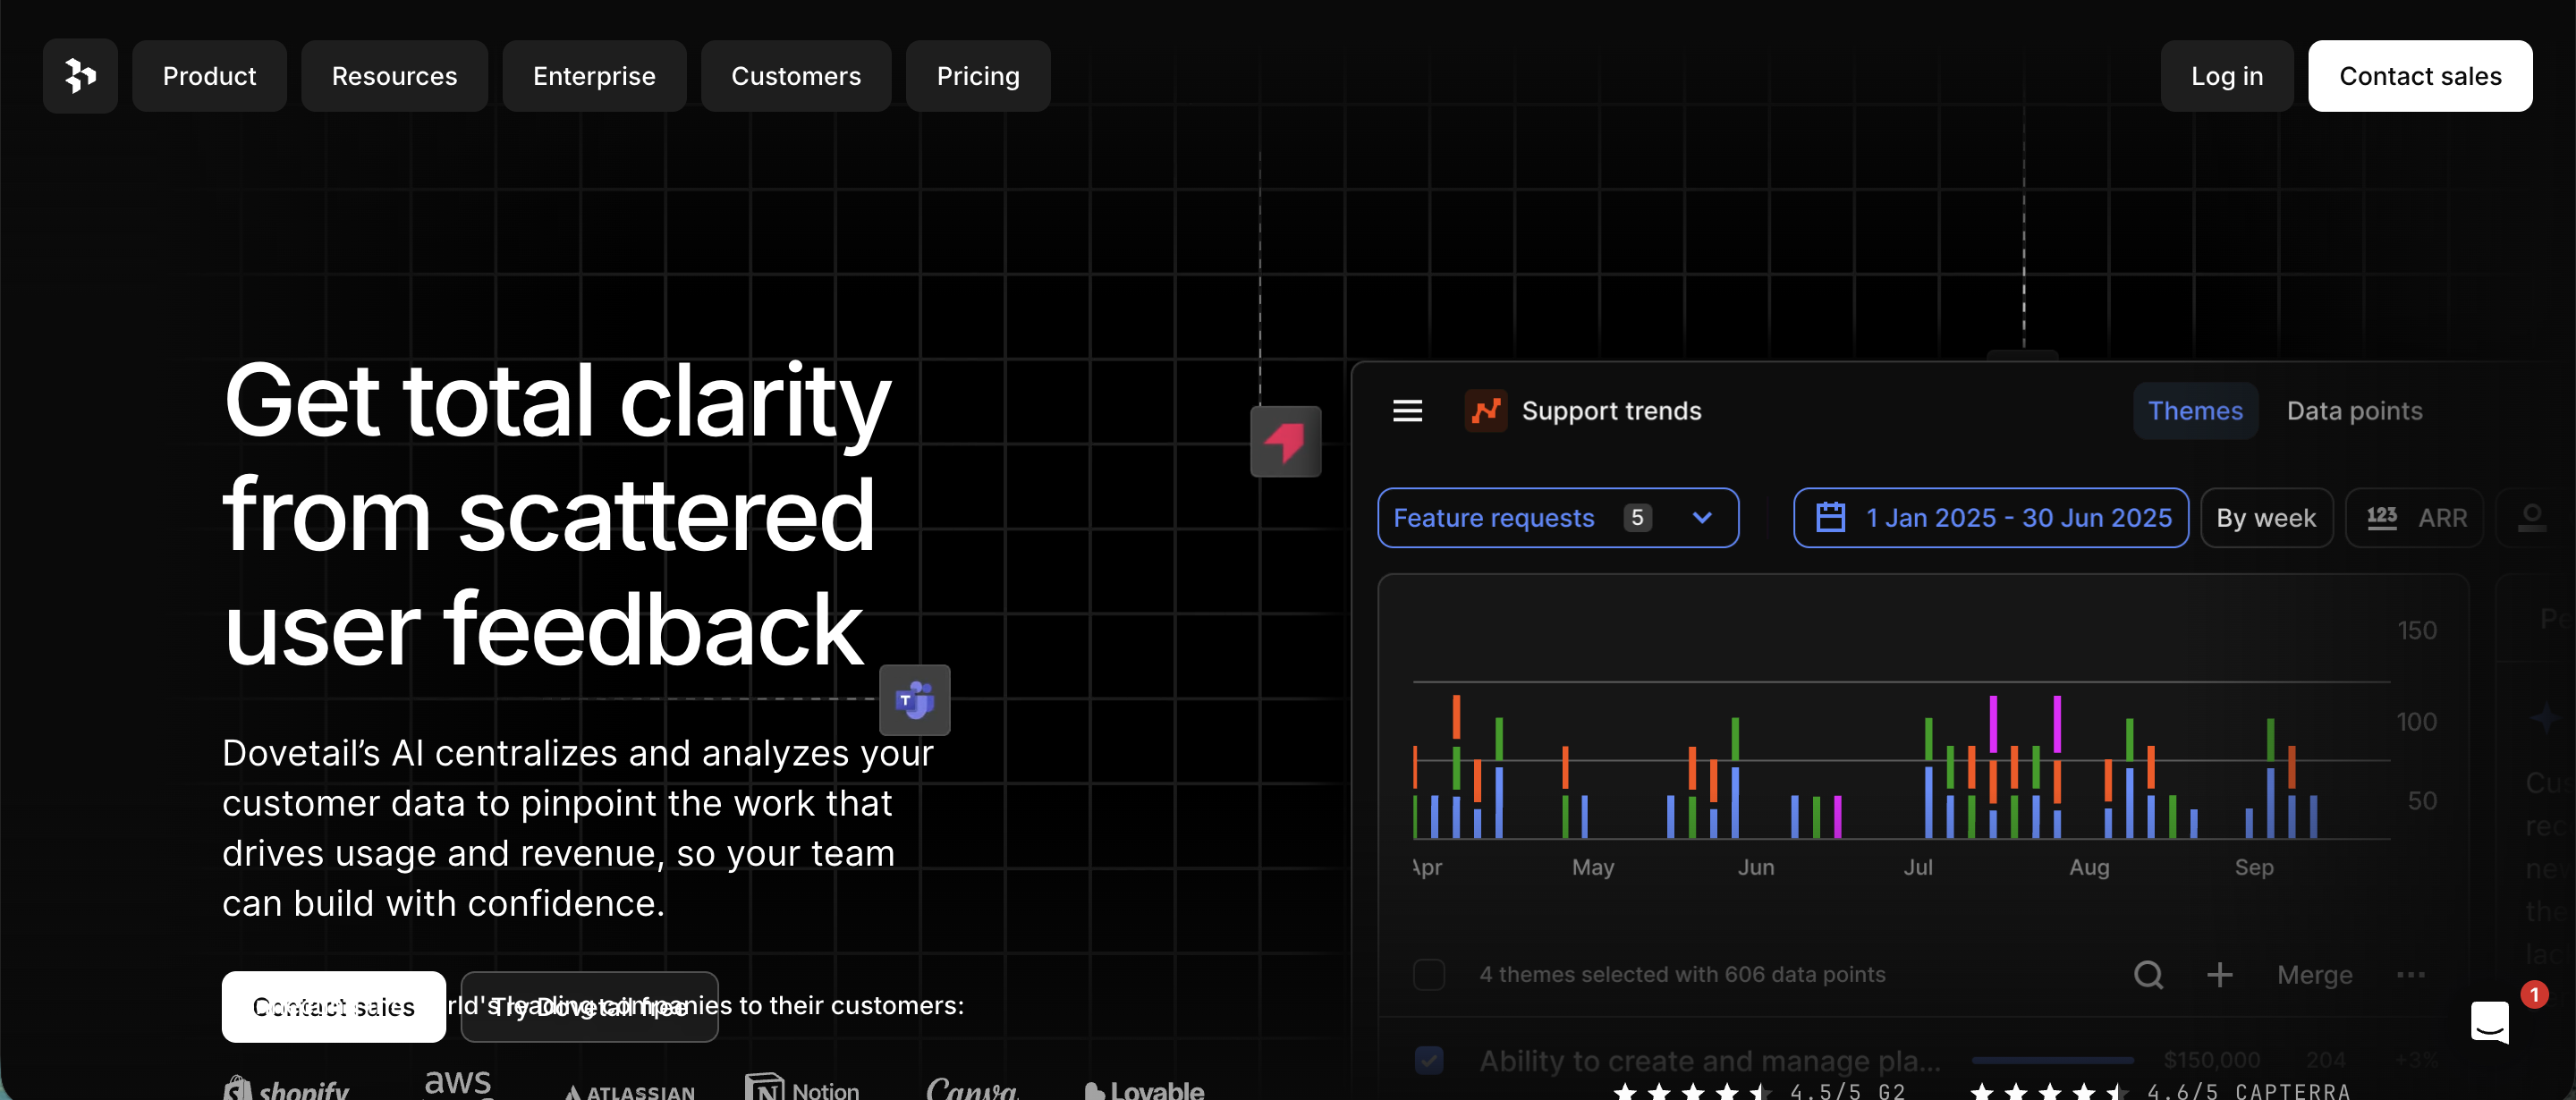Uncheck the 'Ability to create and manage' theme

pos(1429,1060)
